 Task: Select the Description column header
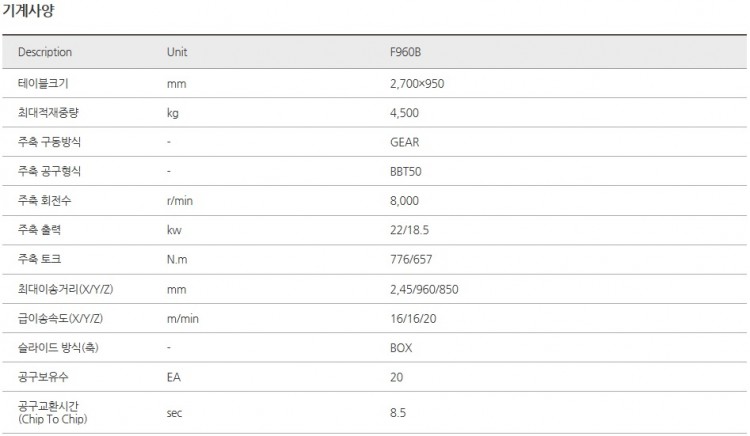(45, 52)
